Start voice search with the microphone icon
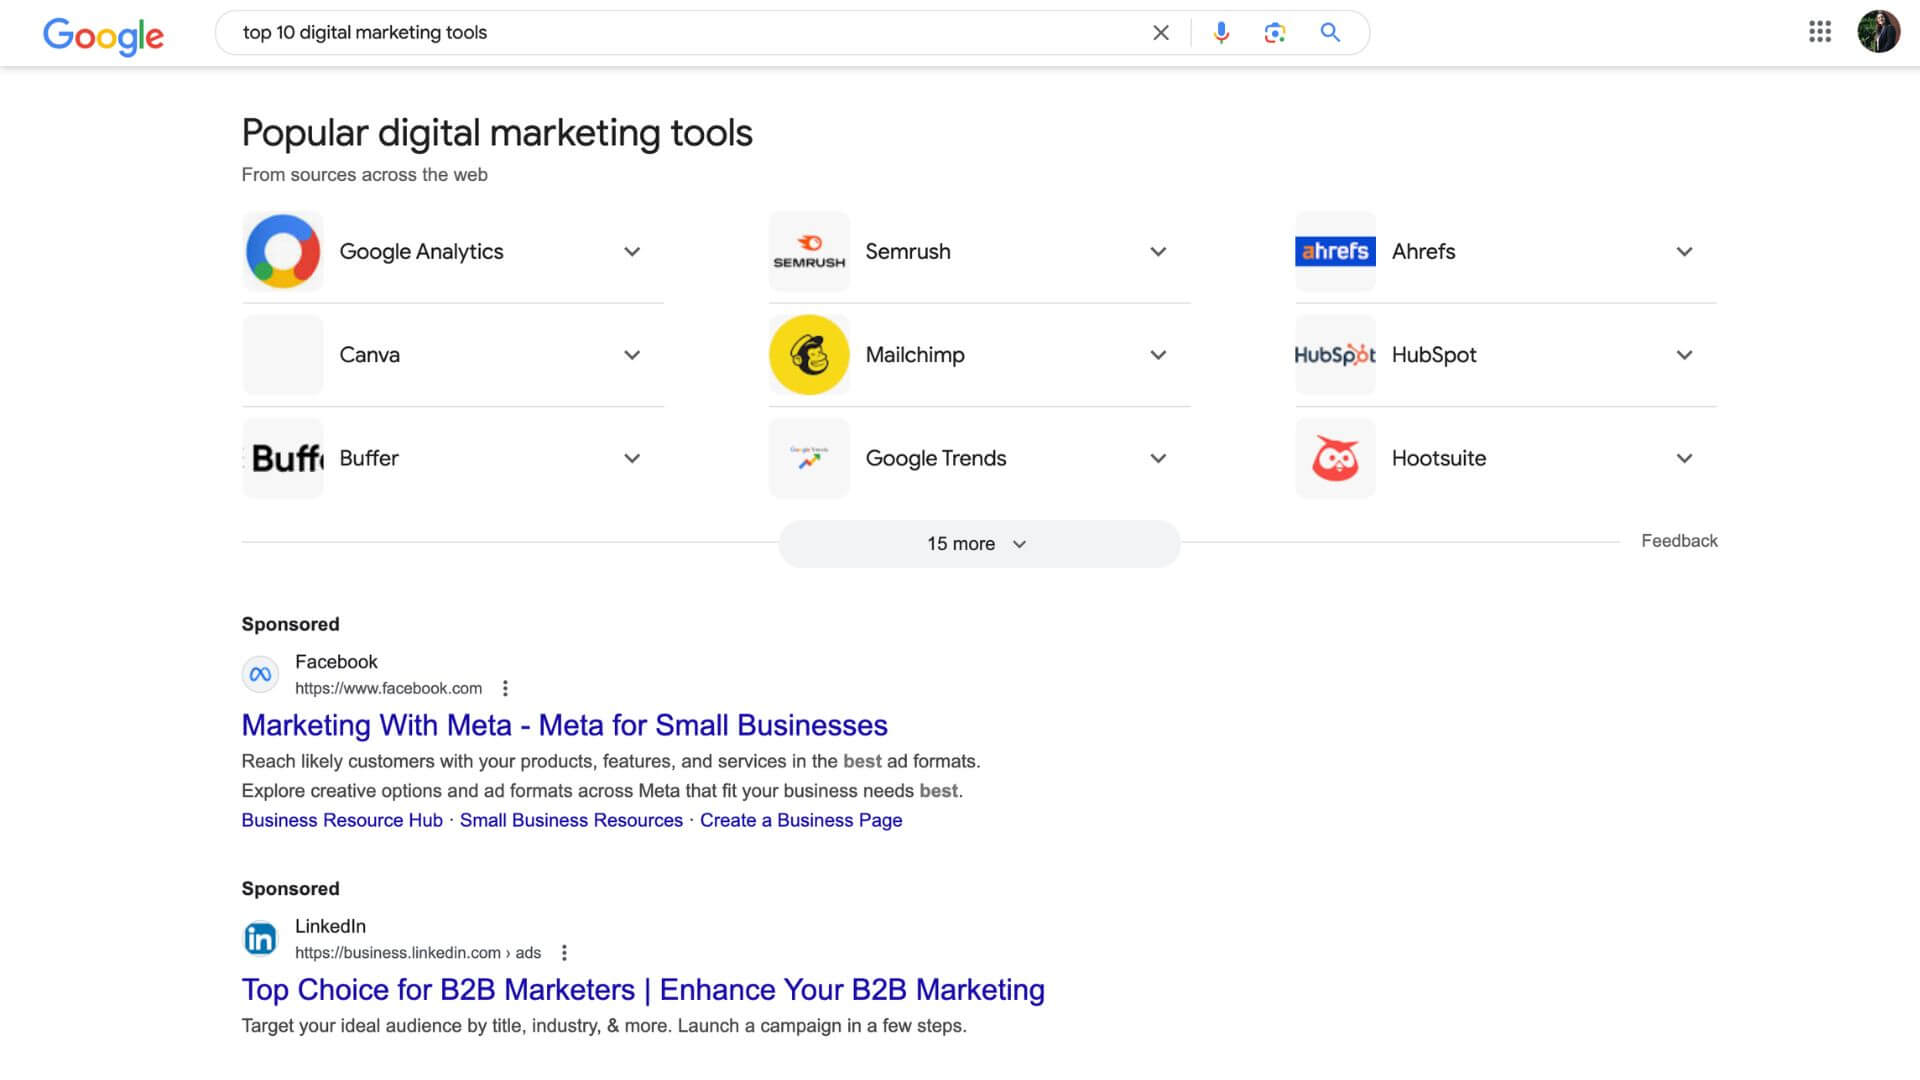 (x=1221, y=33)
